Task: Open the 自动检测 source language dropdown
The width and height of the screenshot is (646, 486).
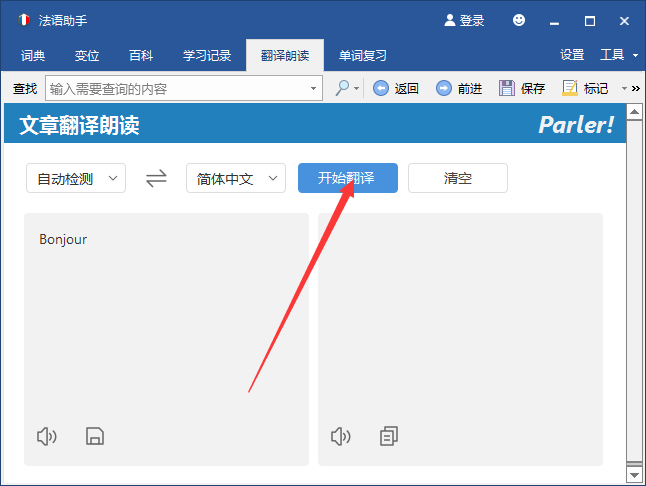Action: click(76, 178)
